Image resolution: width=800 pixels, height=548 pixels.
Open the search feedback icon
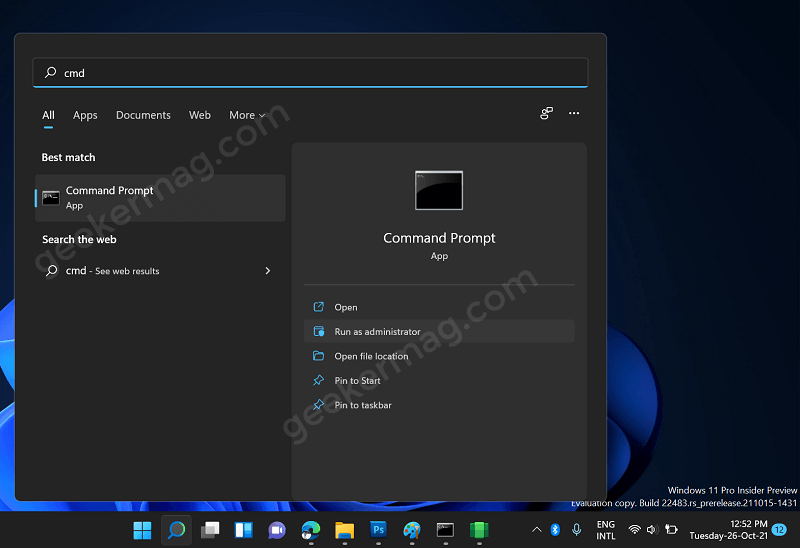(x=546, y=113)
